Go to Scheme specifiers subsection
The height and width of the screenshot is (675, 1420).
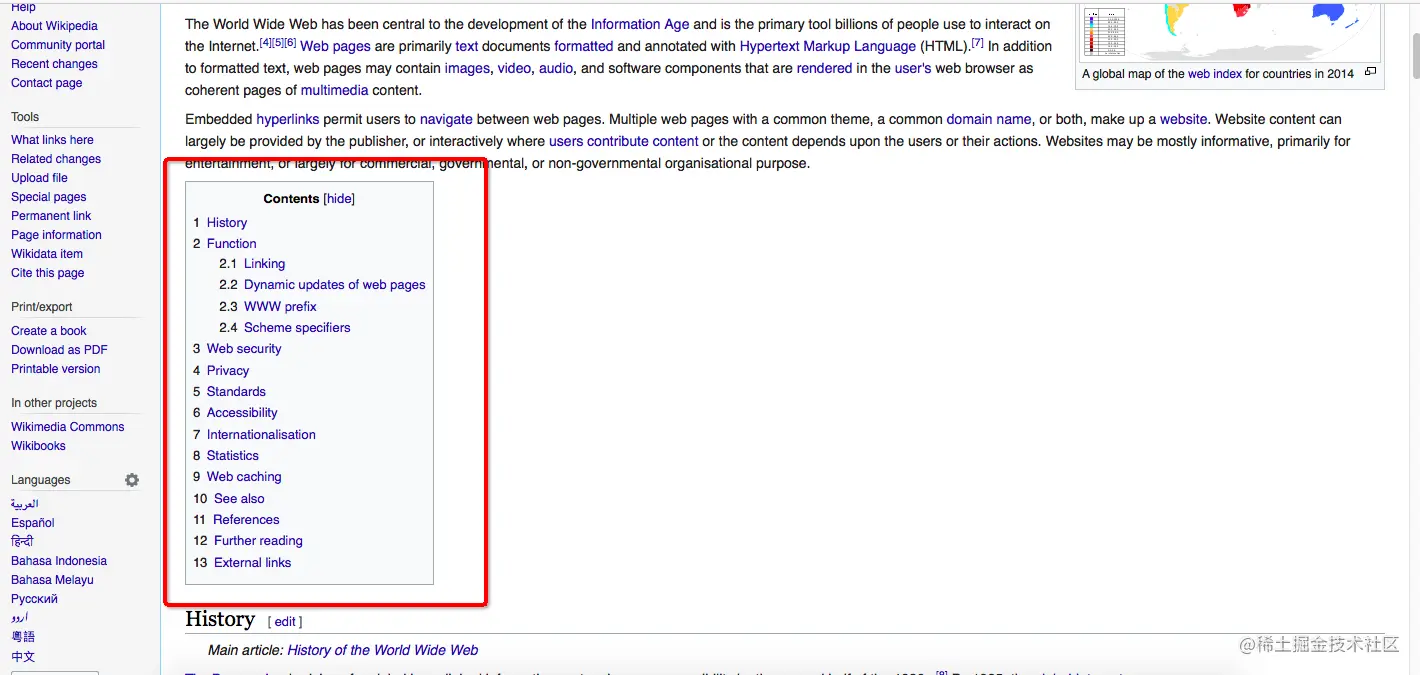coord(297,328)
